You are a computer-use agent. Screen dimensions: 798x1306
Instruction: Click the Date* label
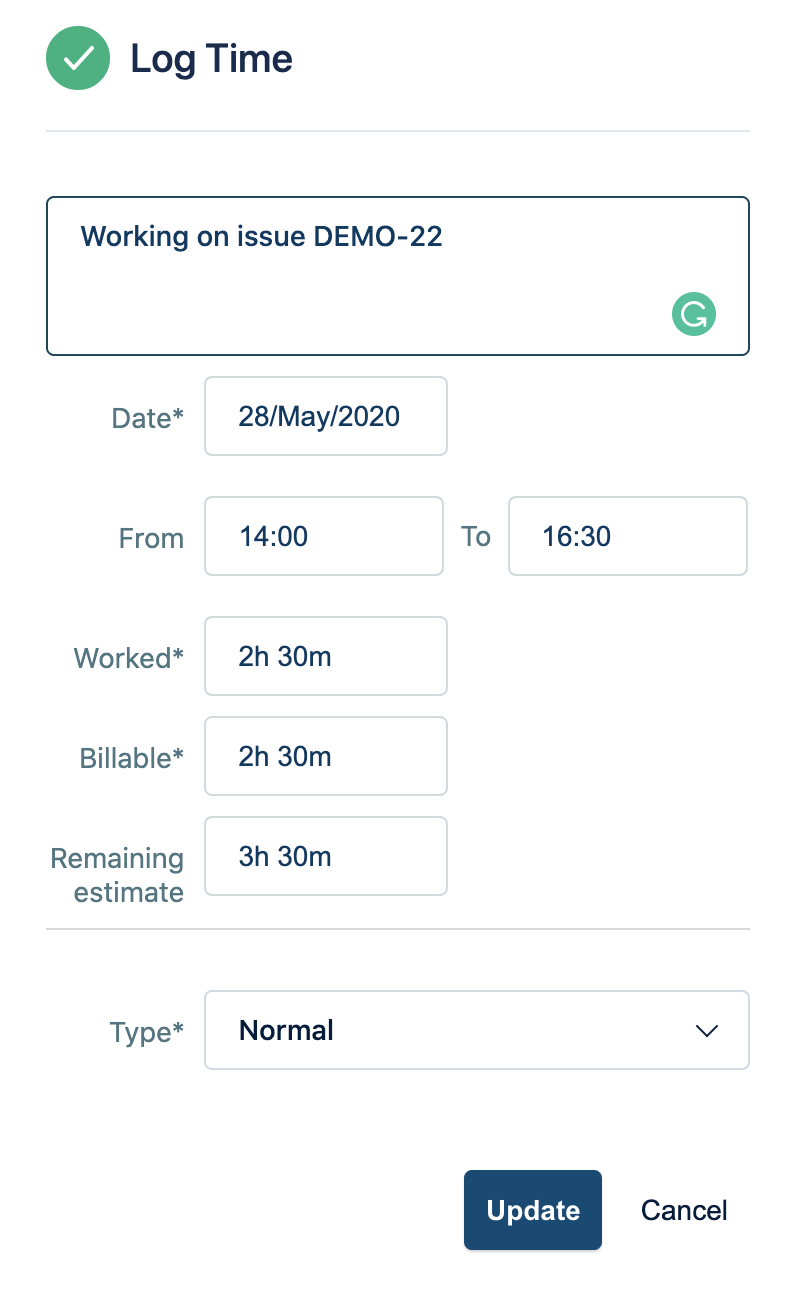[x=148, y=418]
